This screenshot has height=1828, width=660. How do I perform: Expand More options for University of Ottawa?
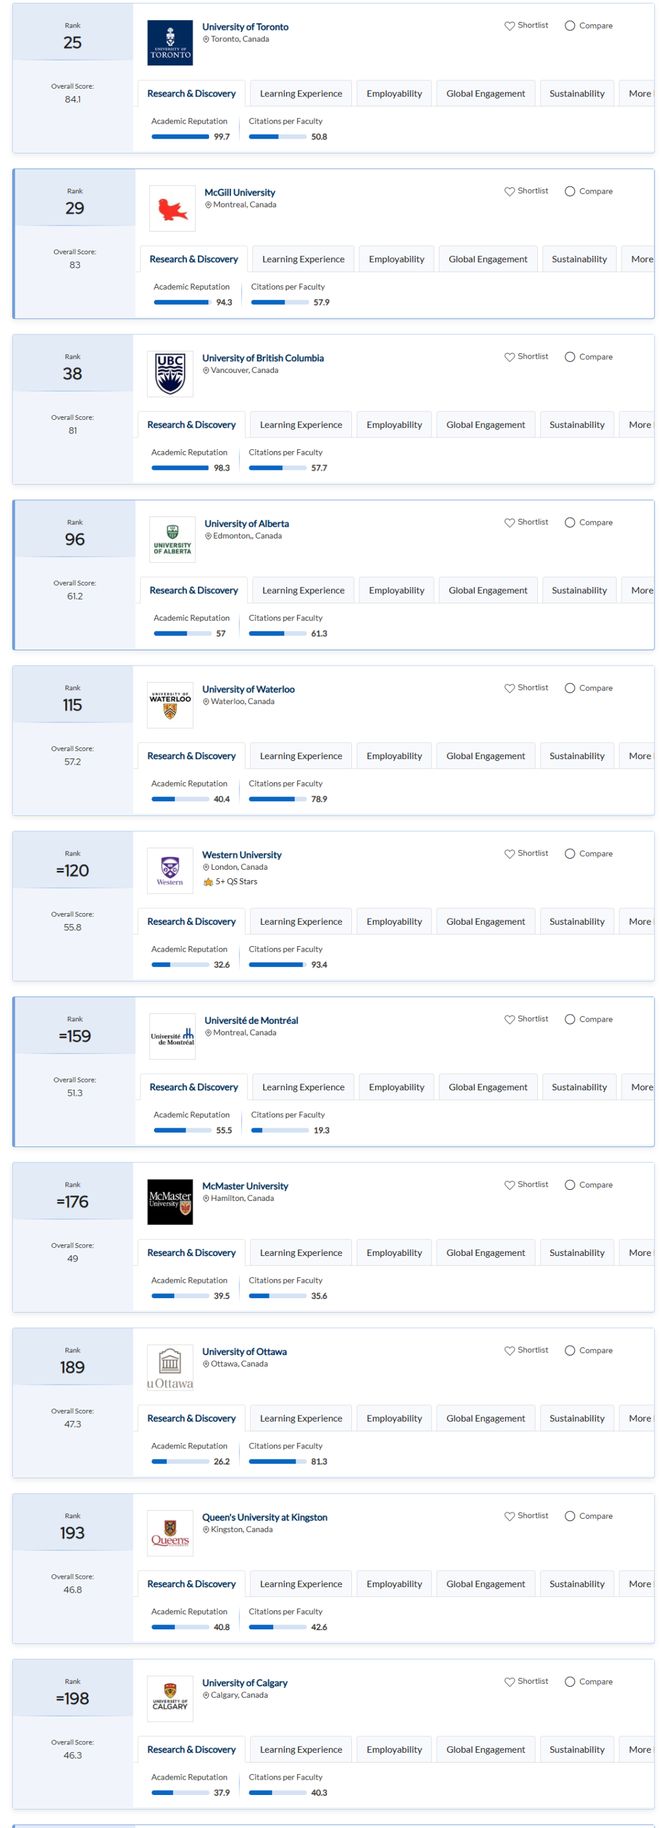(x=640, y=1418)
